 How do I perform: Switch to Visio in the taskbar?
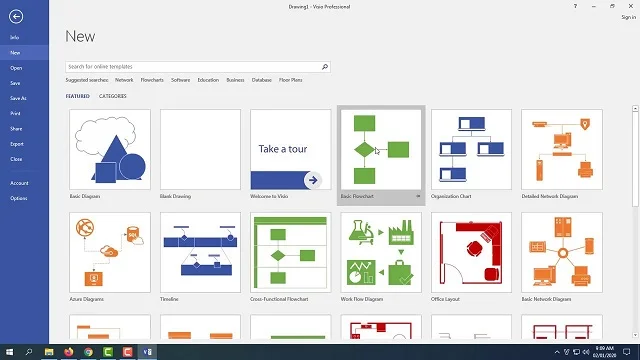click(x=147, y=352)
